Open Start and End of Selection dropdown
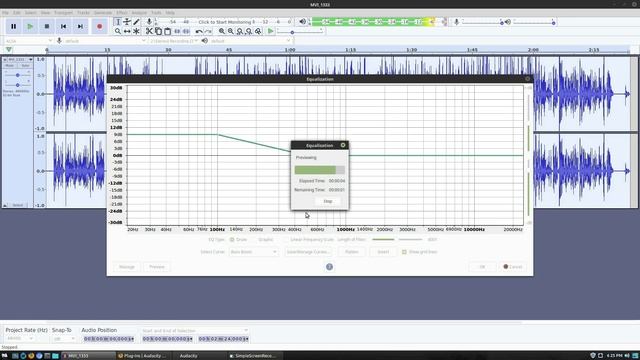The width and height of the screenshot is (640, 360). (195, 331)
